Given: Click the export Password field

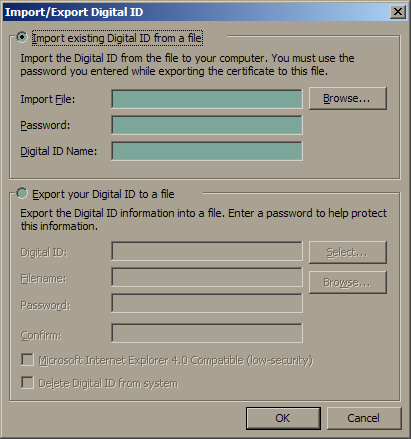Looking at the screenshot, I should tap(207, 303).
